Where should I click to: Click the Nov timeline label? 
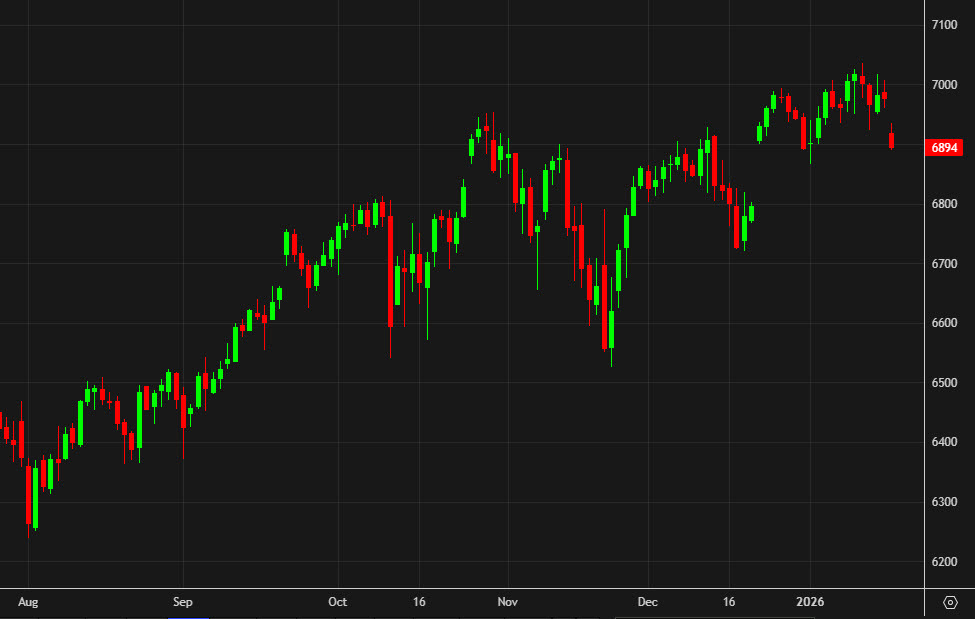[x=506, y=602]
